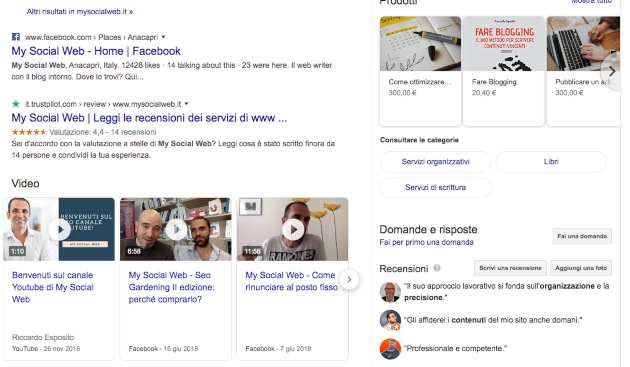
Task: Click the Gli affiderei i contenuti review text
Action: [x=493, y=320]
